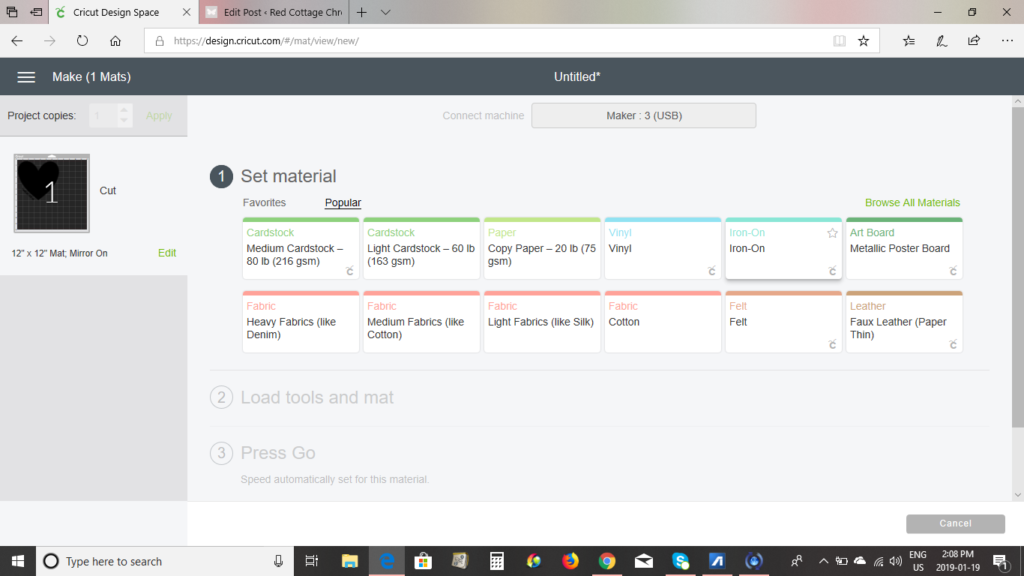Choose Light Cardstock 60 lb material
Image resolution: width=1024 pixels, height=576 pixels.
click(x=421, y=248)
